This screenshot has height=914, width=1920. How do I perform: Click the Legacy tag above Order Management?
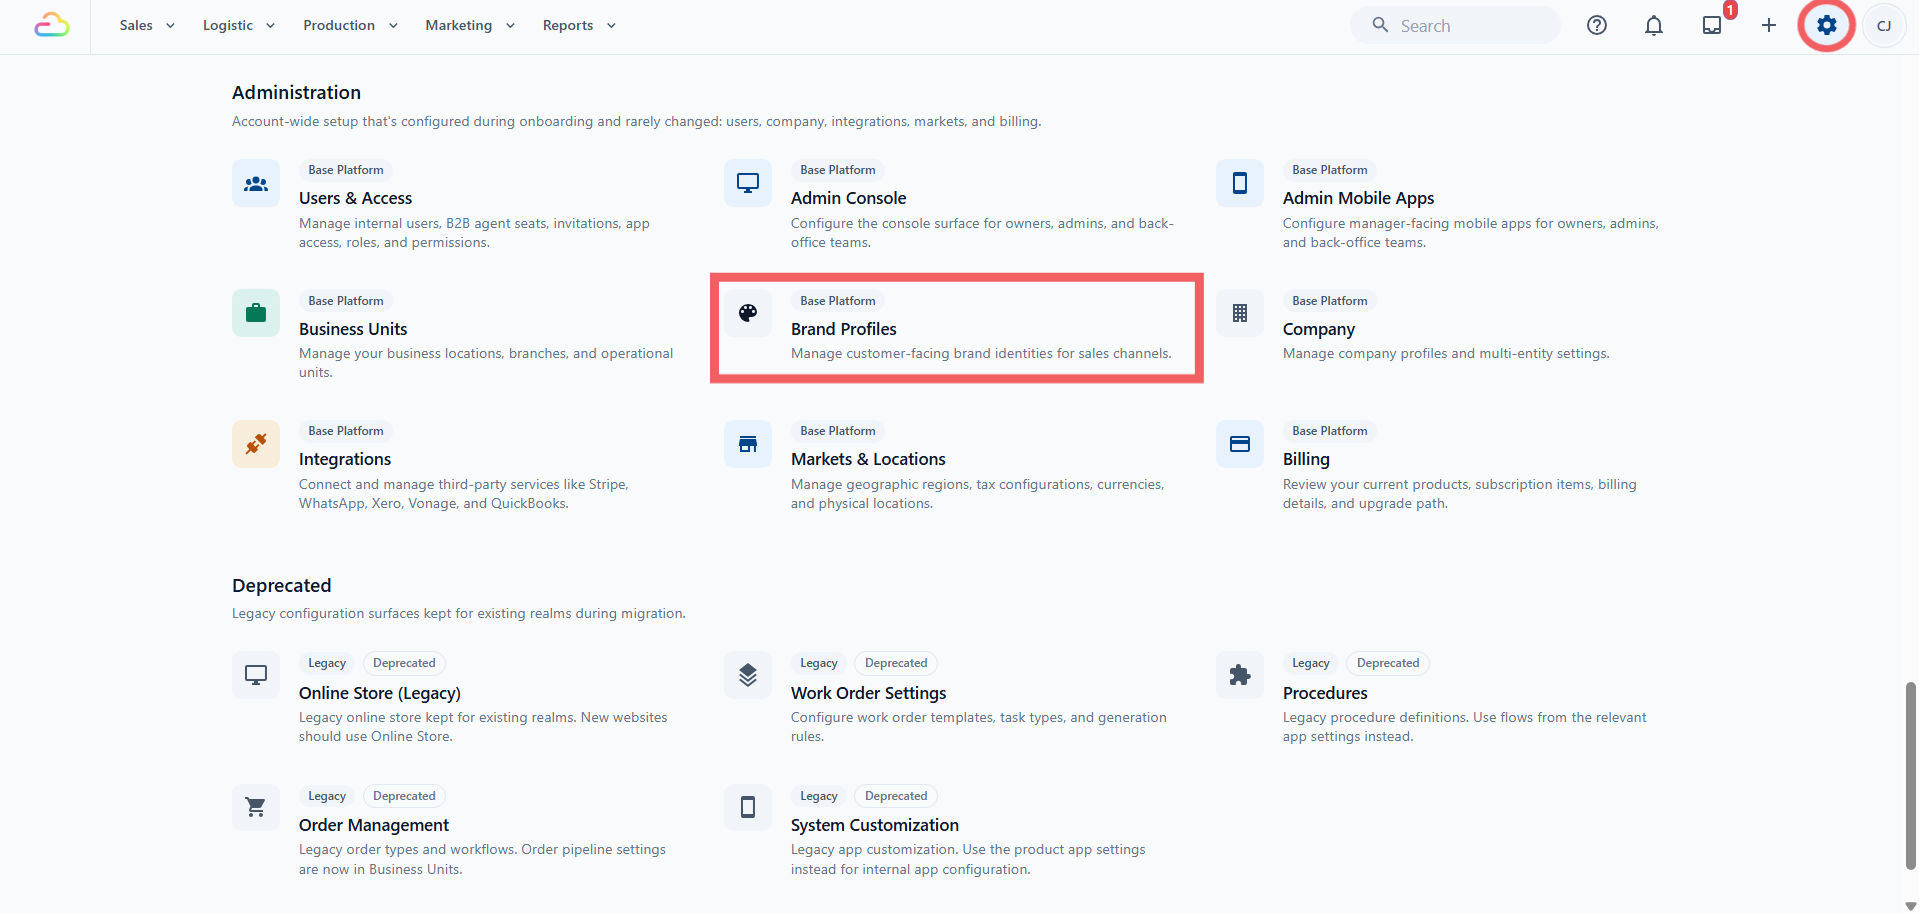click(327, 796)
